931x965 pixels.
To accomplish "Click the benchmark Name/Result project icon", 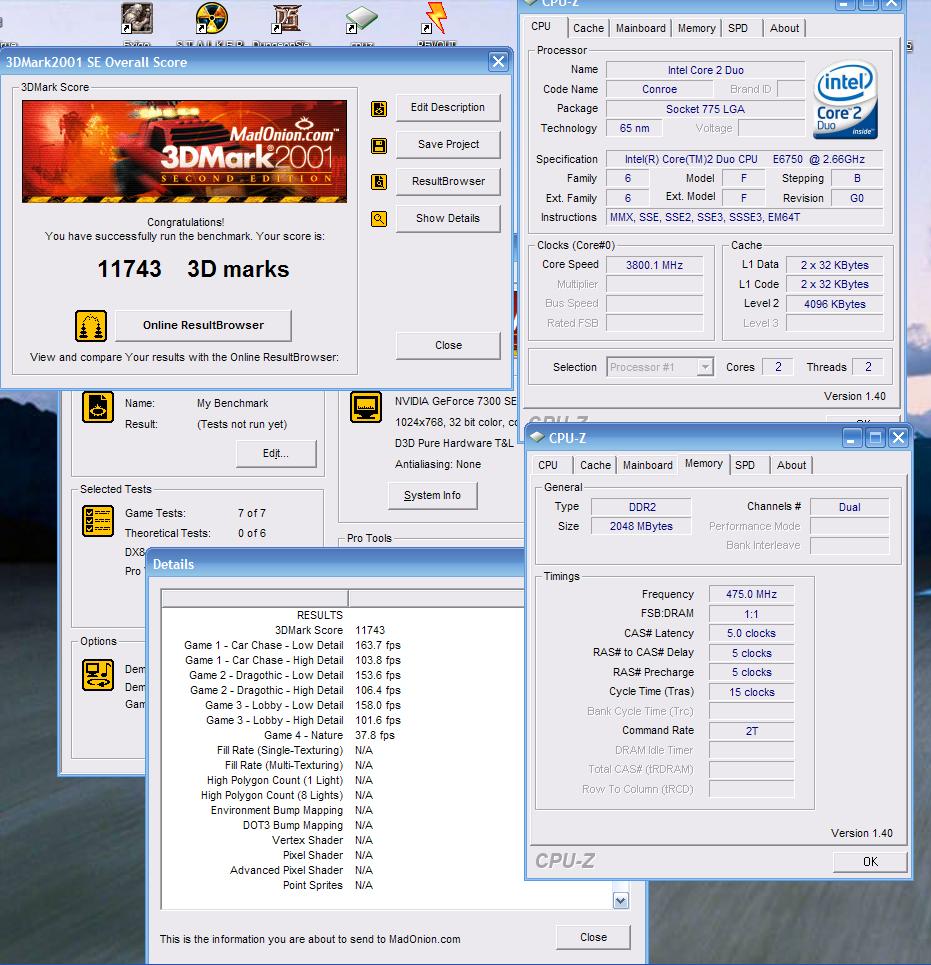I will pyautogui.click(x=98, y=407).
